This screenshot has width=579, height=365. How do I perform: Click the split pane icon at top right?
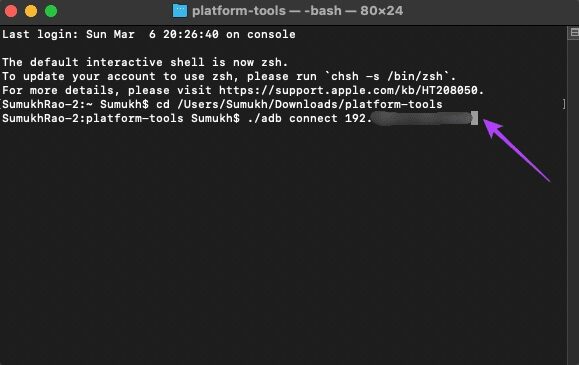[574, 33]
